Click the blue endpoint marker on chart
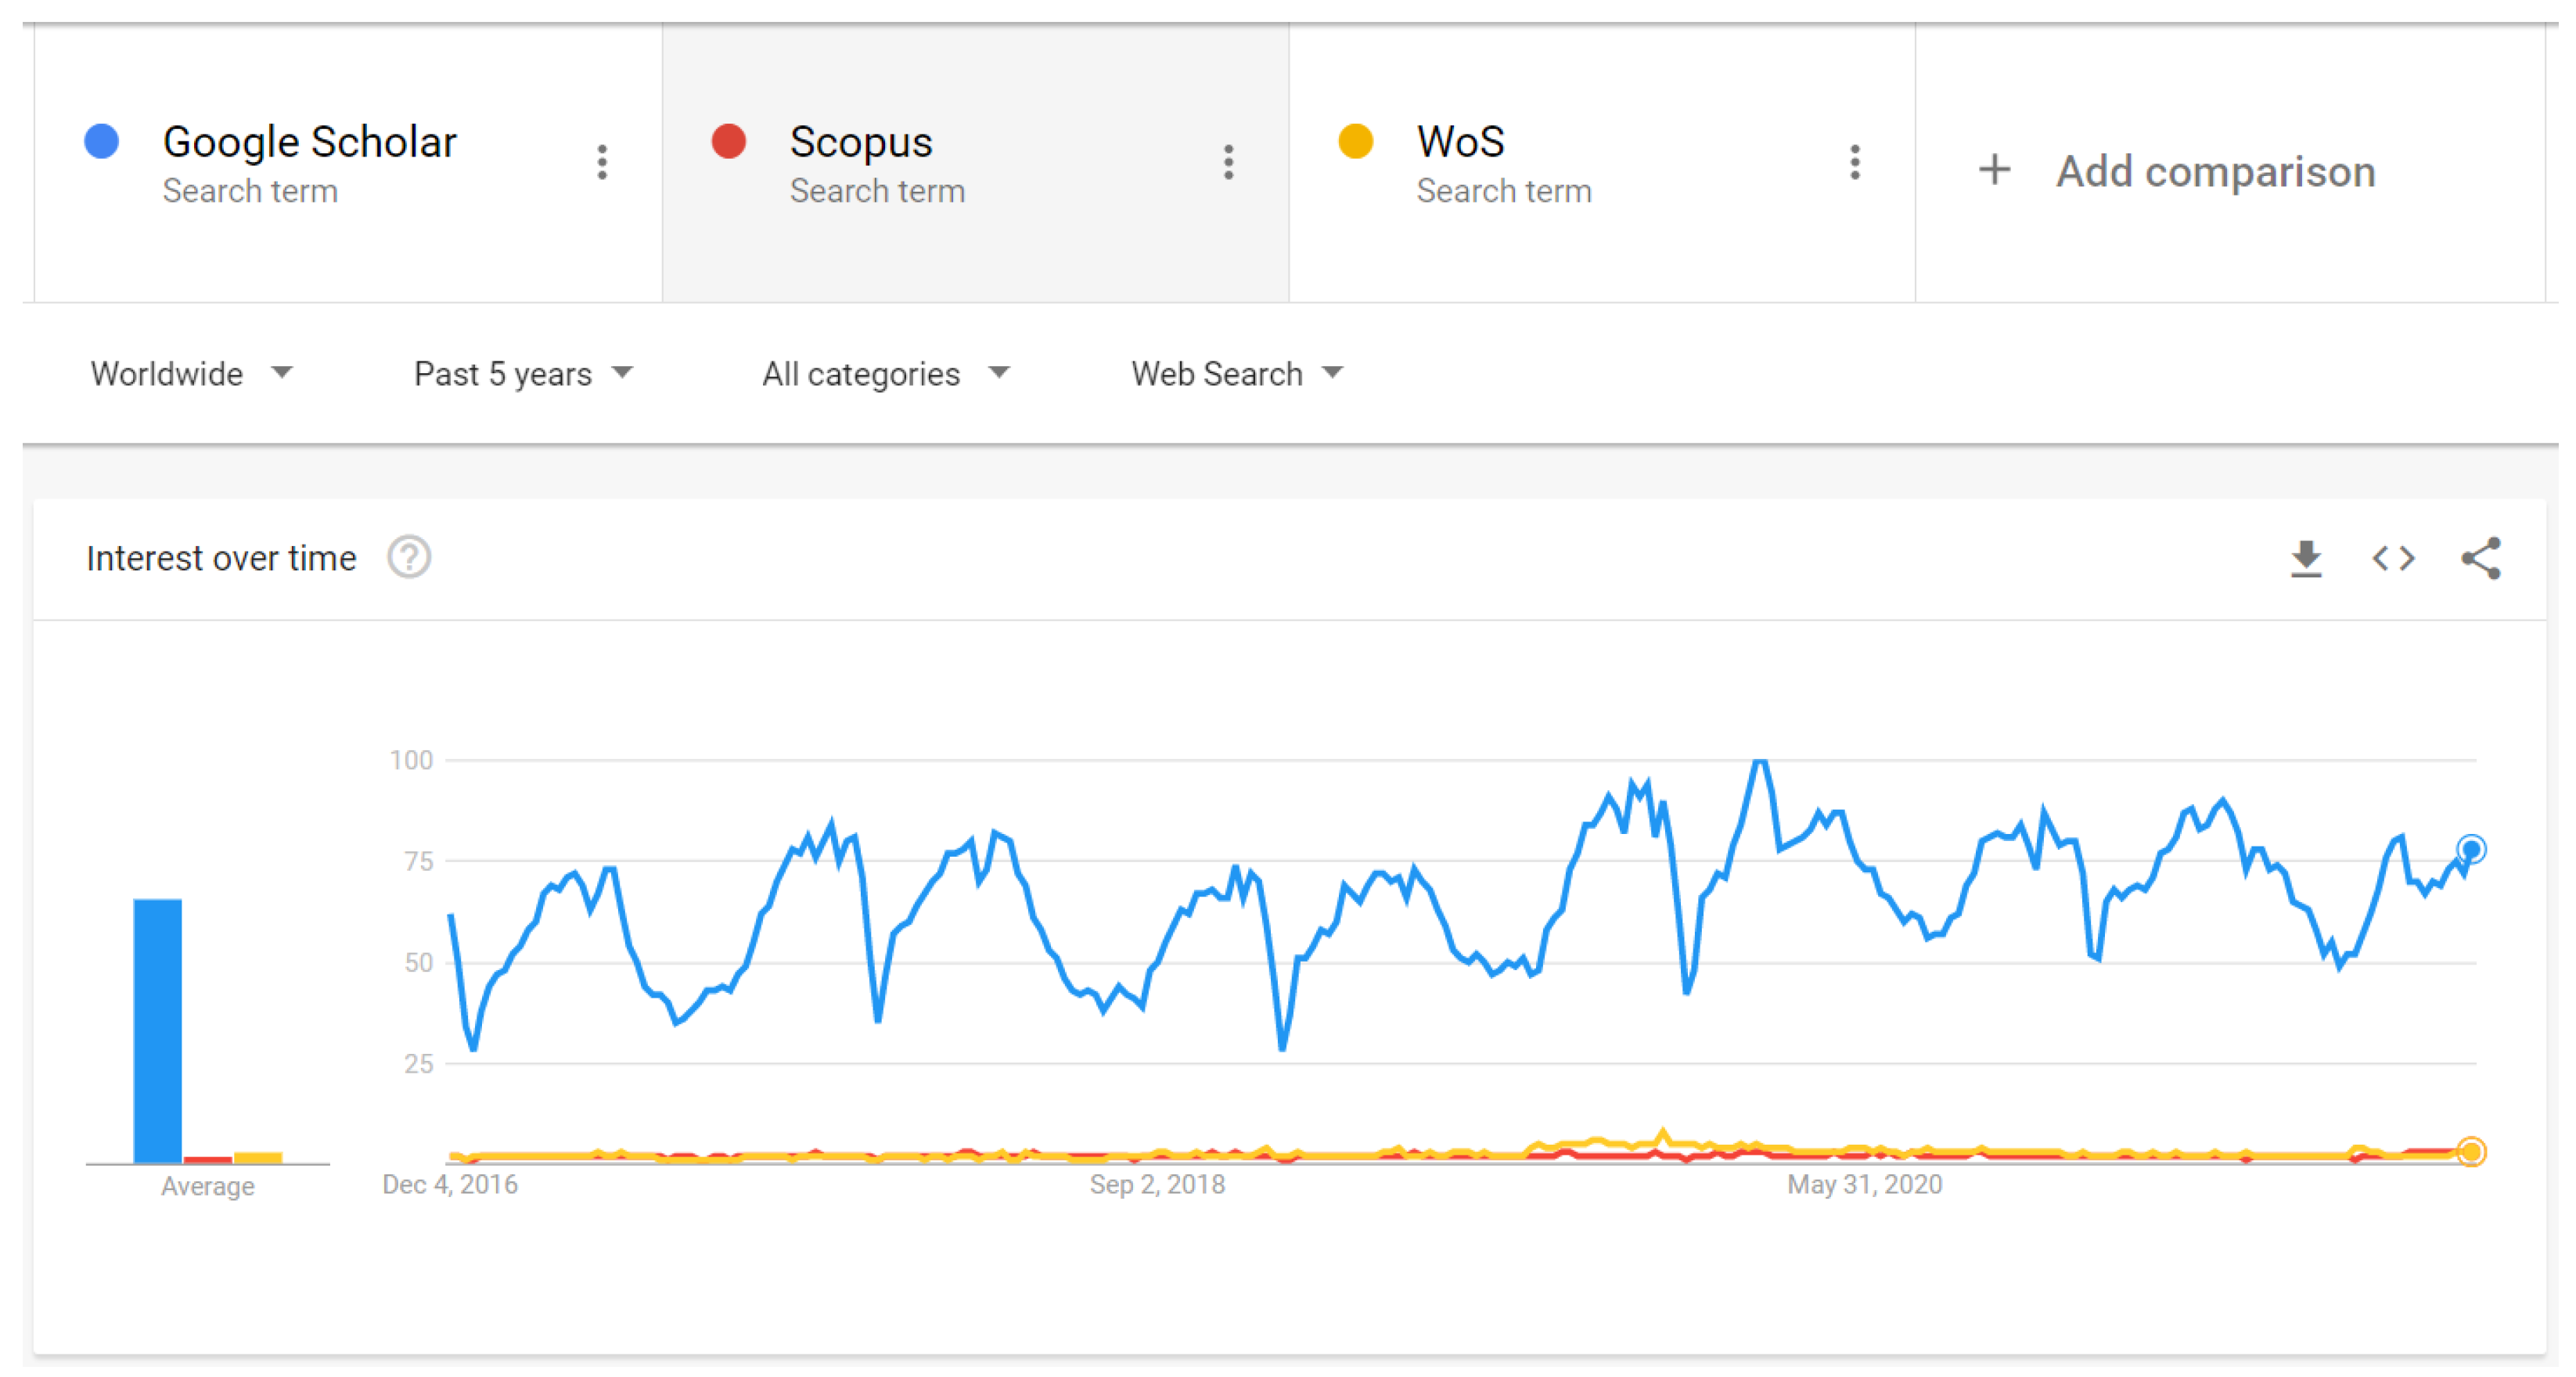Image resolution: width=2576 pixels, height=1377 pixels. 2470,849
